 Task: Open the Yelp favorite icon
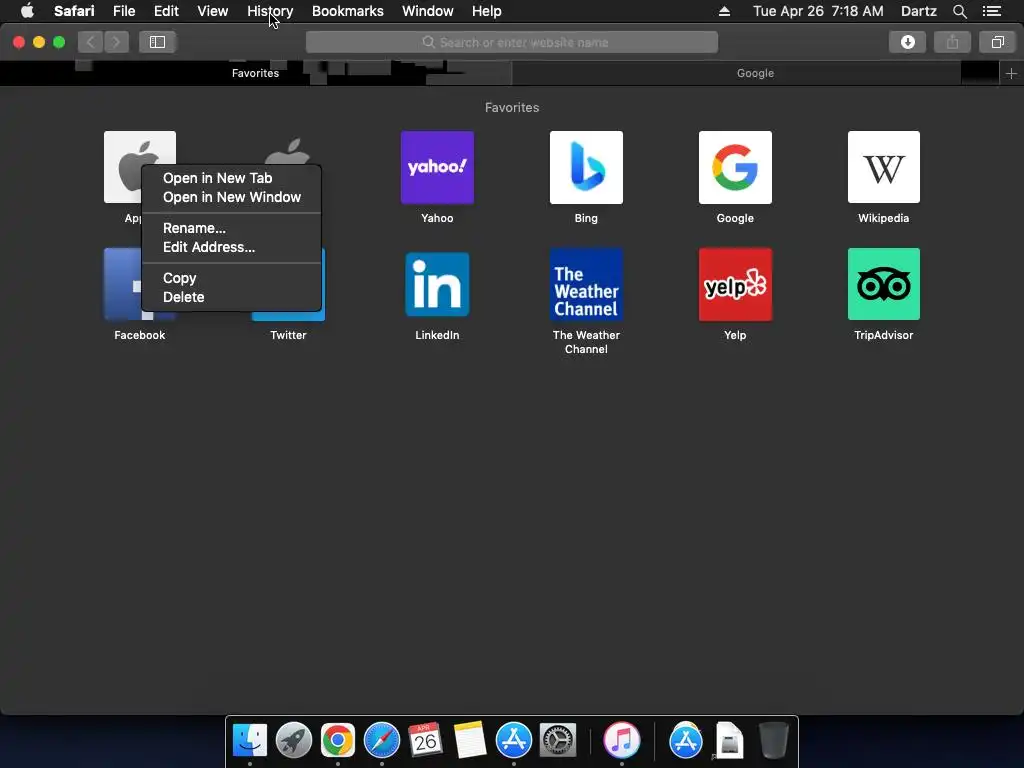735,284
